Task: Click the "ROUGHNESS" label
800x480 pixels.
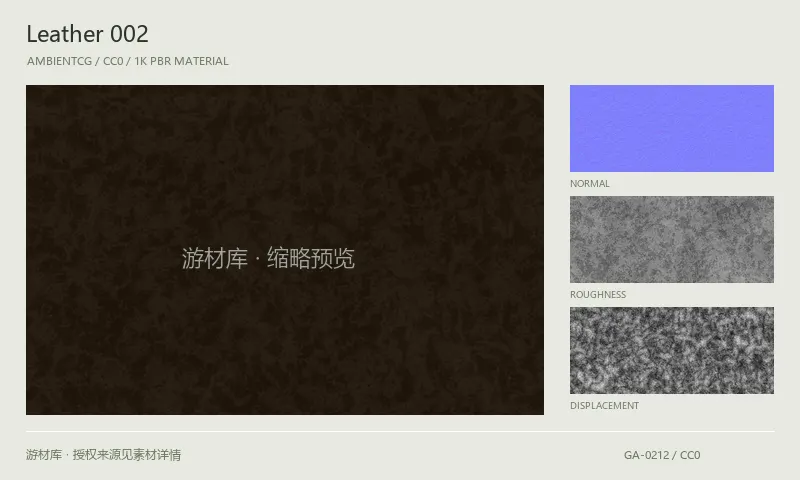Action: [598, 294]
